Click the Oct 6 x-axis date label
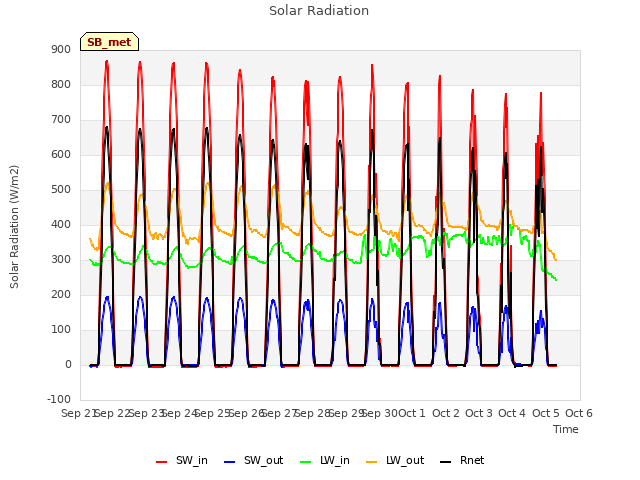 click(579, 413)
